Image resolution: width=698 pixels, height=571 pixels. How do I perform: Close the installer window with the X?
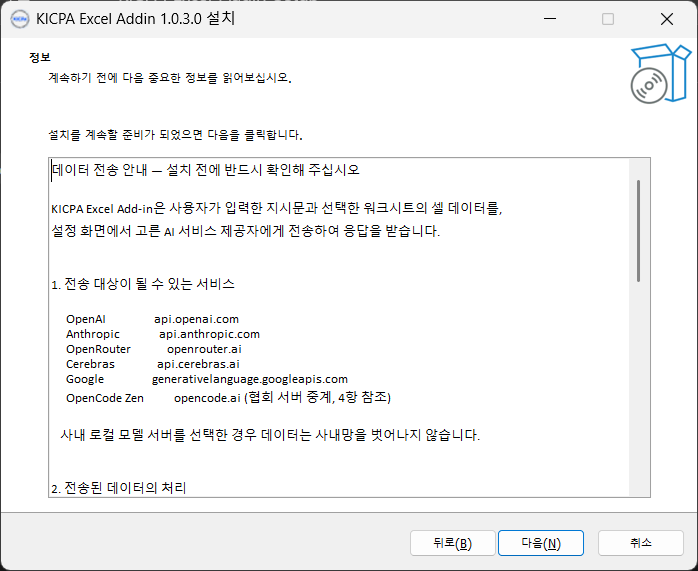click(x=666, y=19)
